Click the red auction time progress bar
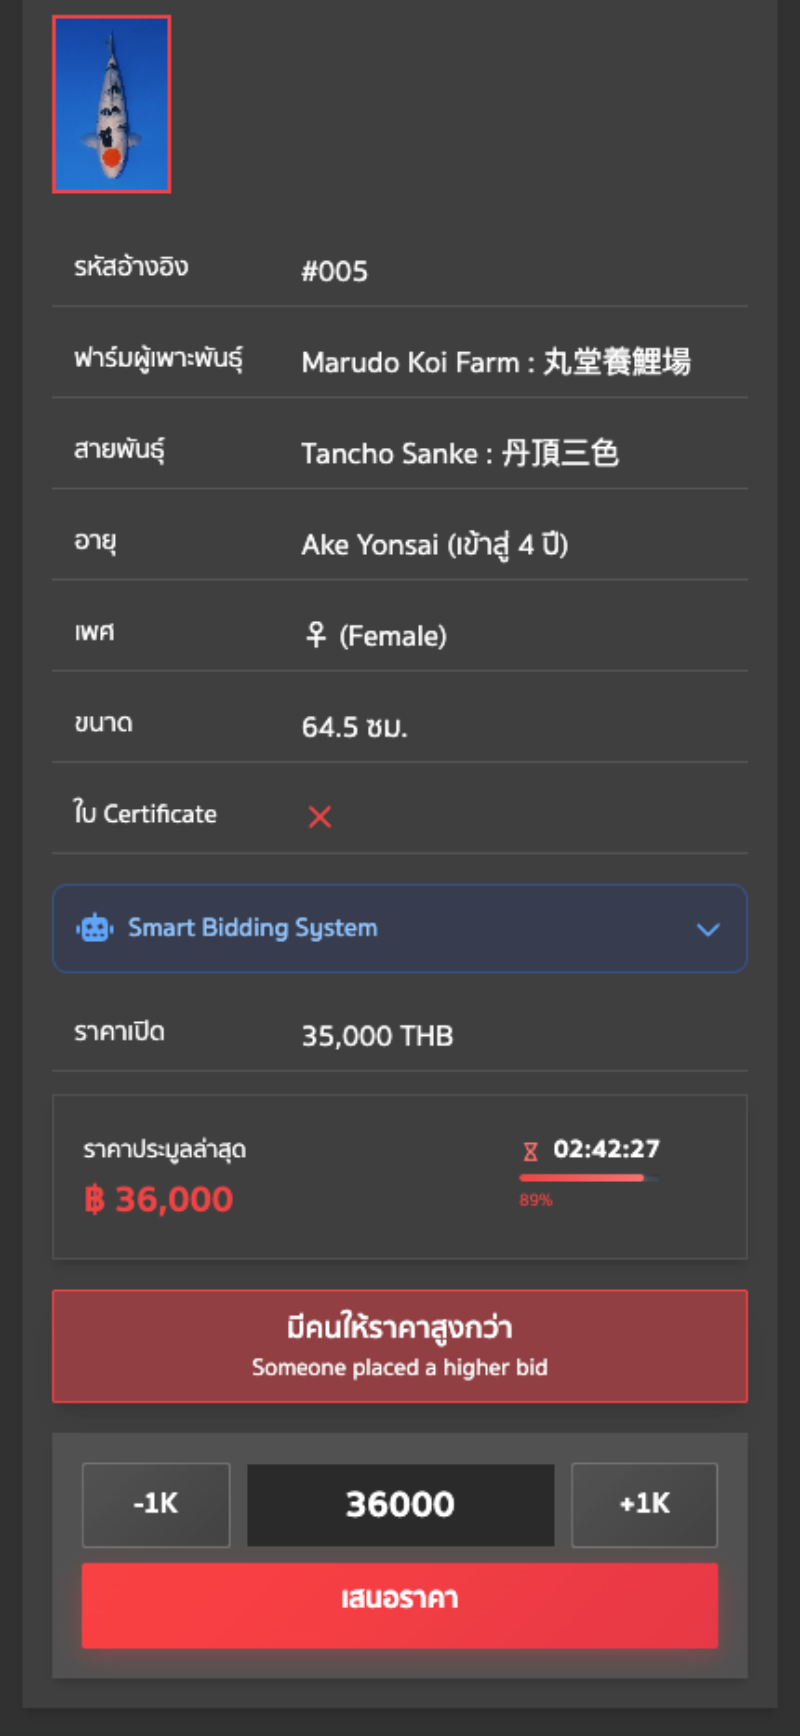800x1736 pixels. pos(582,1178)
